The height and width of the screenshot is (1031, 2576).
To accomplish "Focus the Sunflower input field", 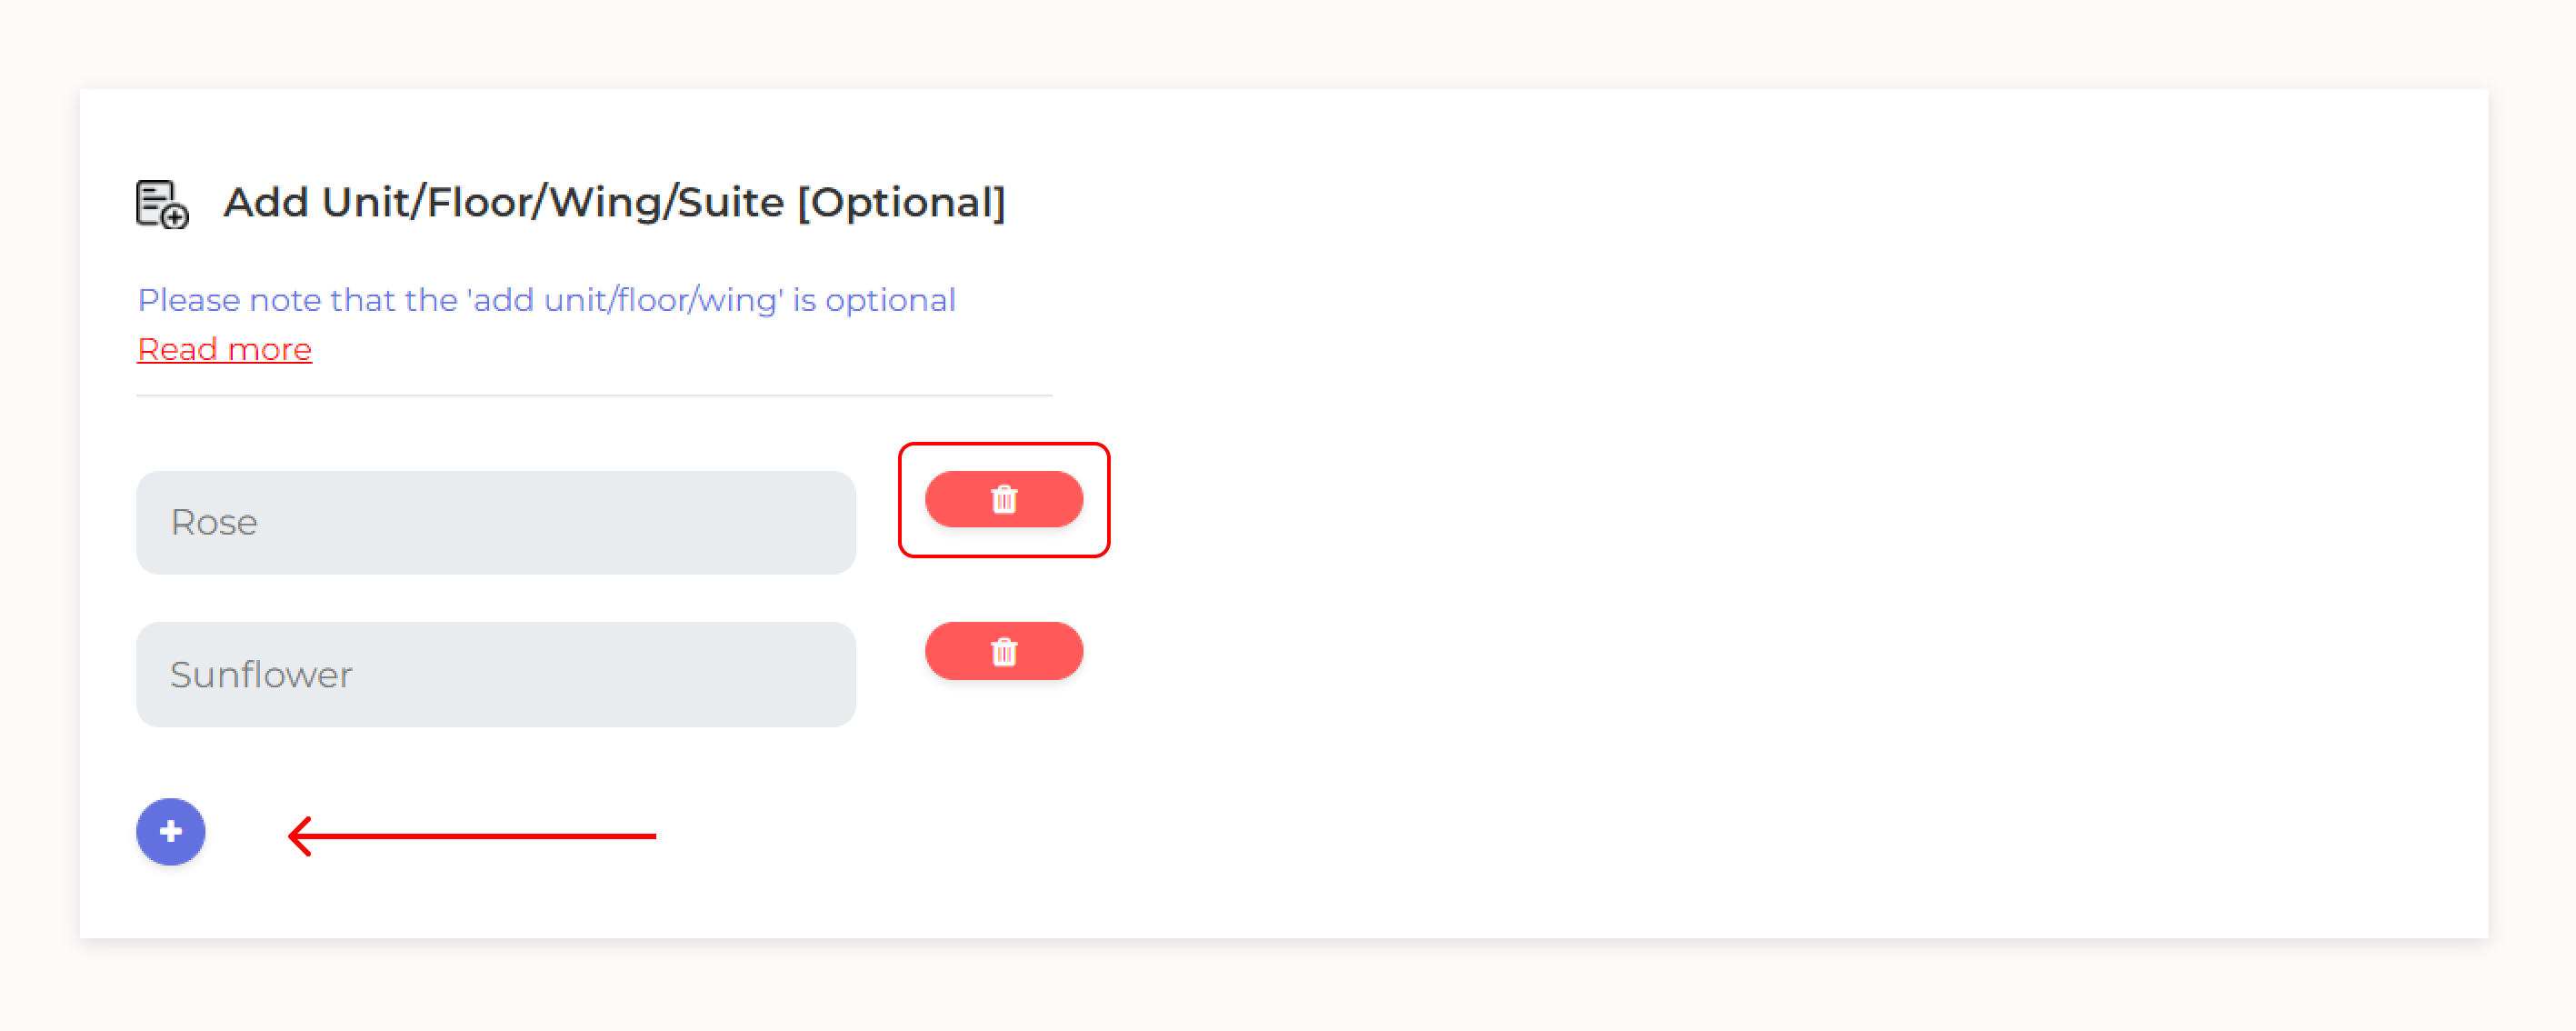I will (x=495, y=674).
